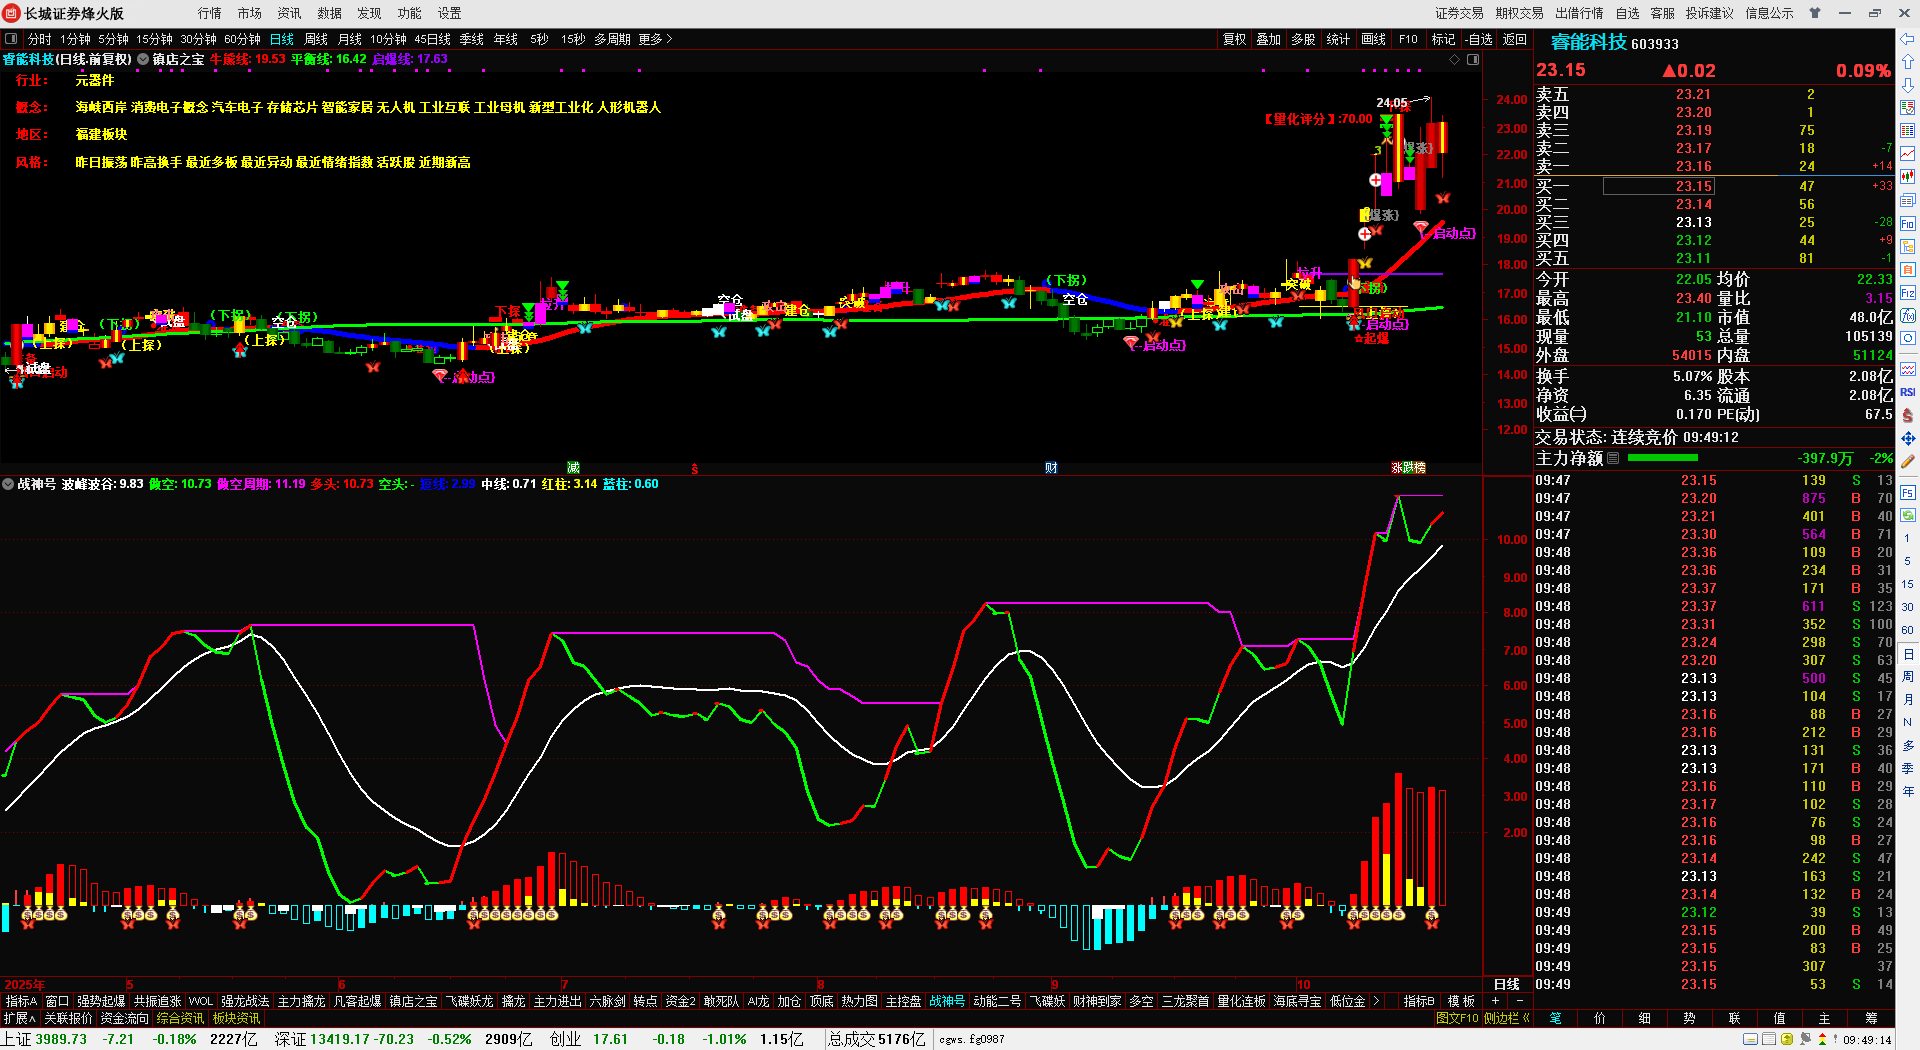The width and height of the screenshot is (1920, 1050).
Task: Click the list icon beside 主力净额
Action: click(x=1613, y=458)
